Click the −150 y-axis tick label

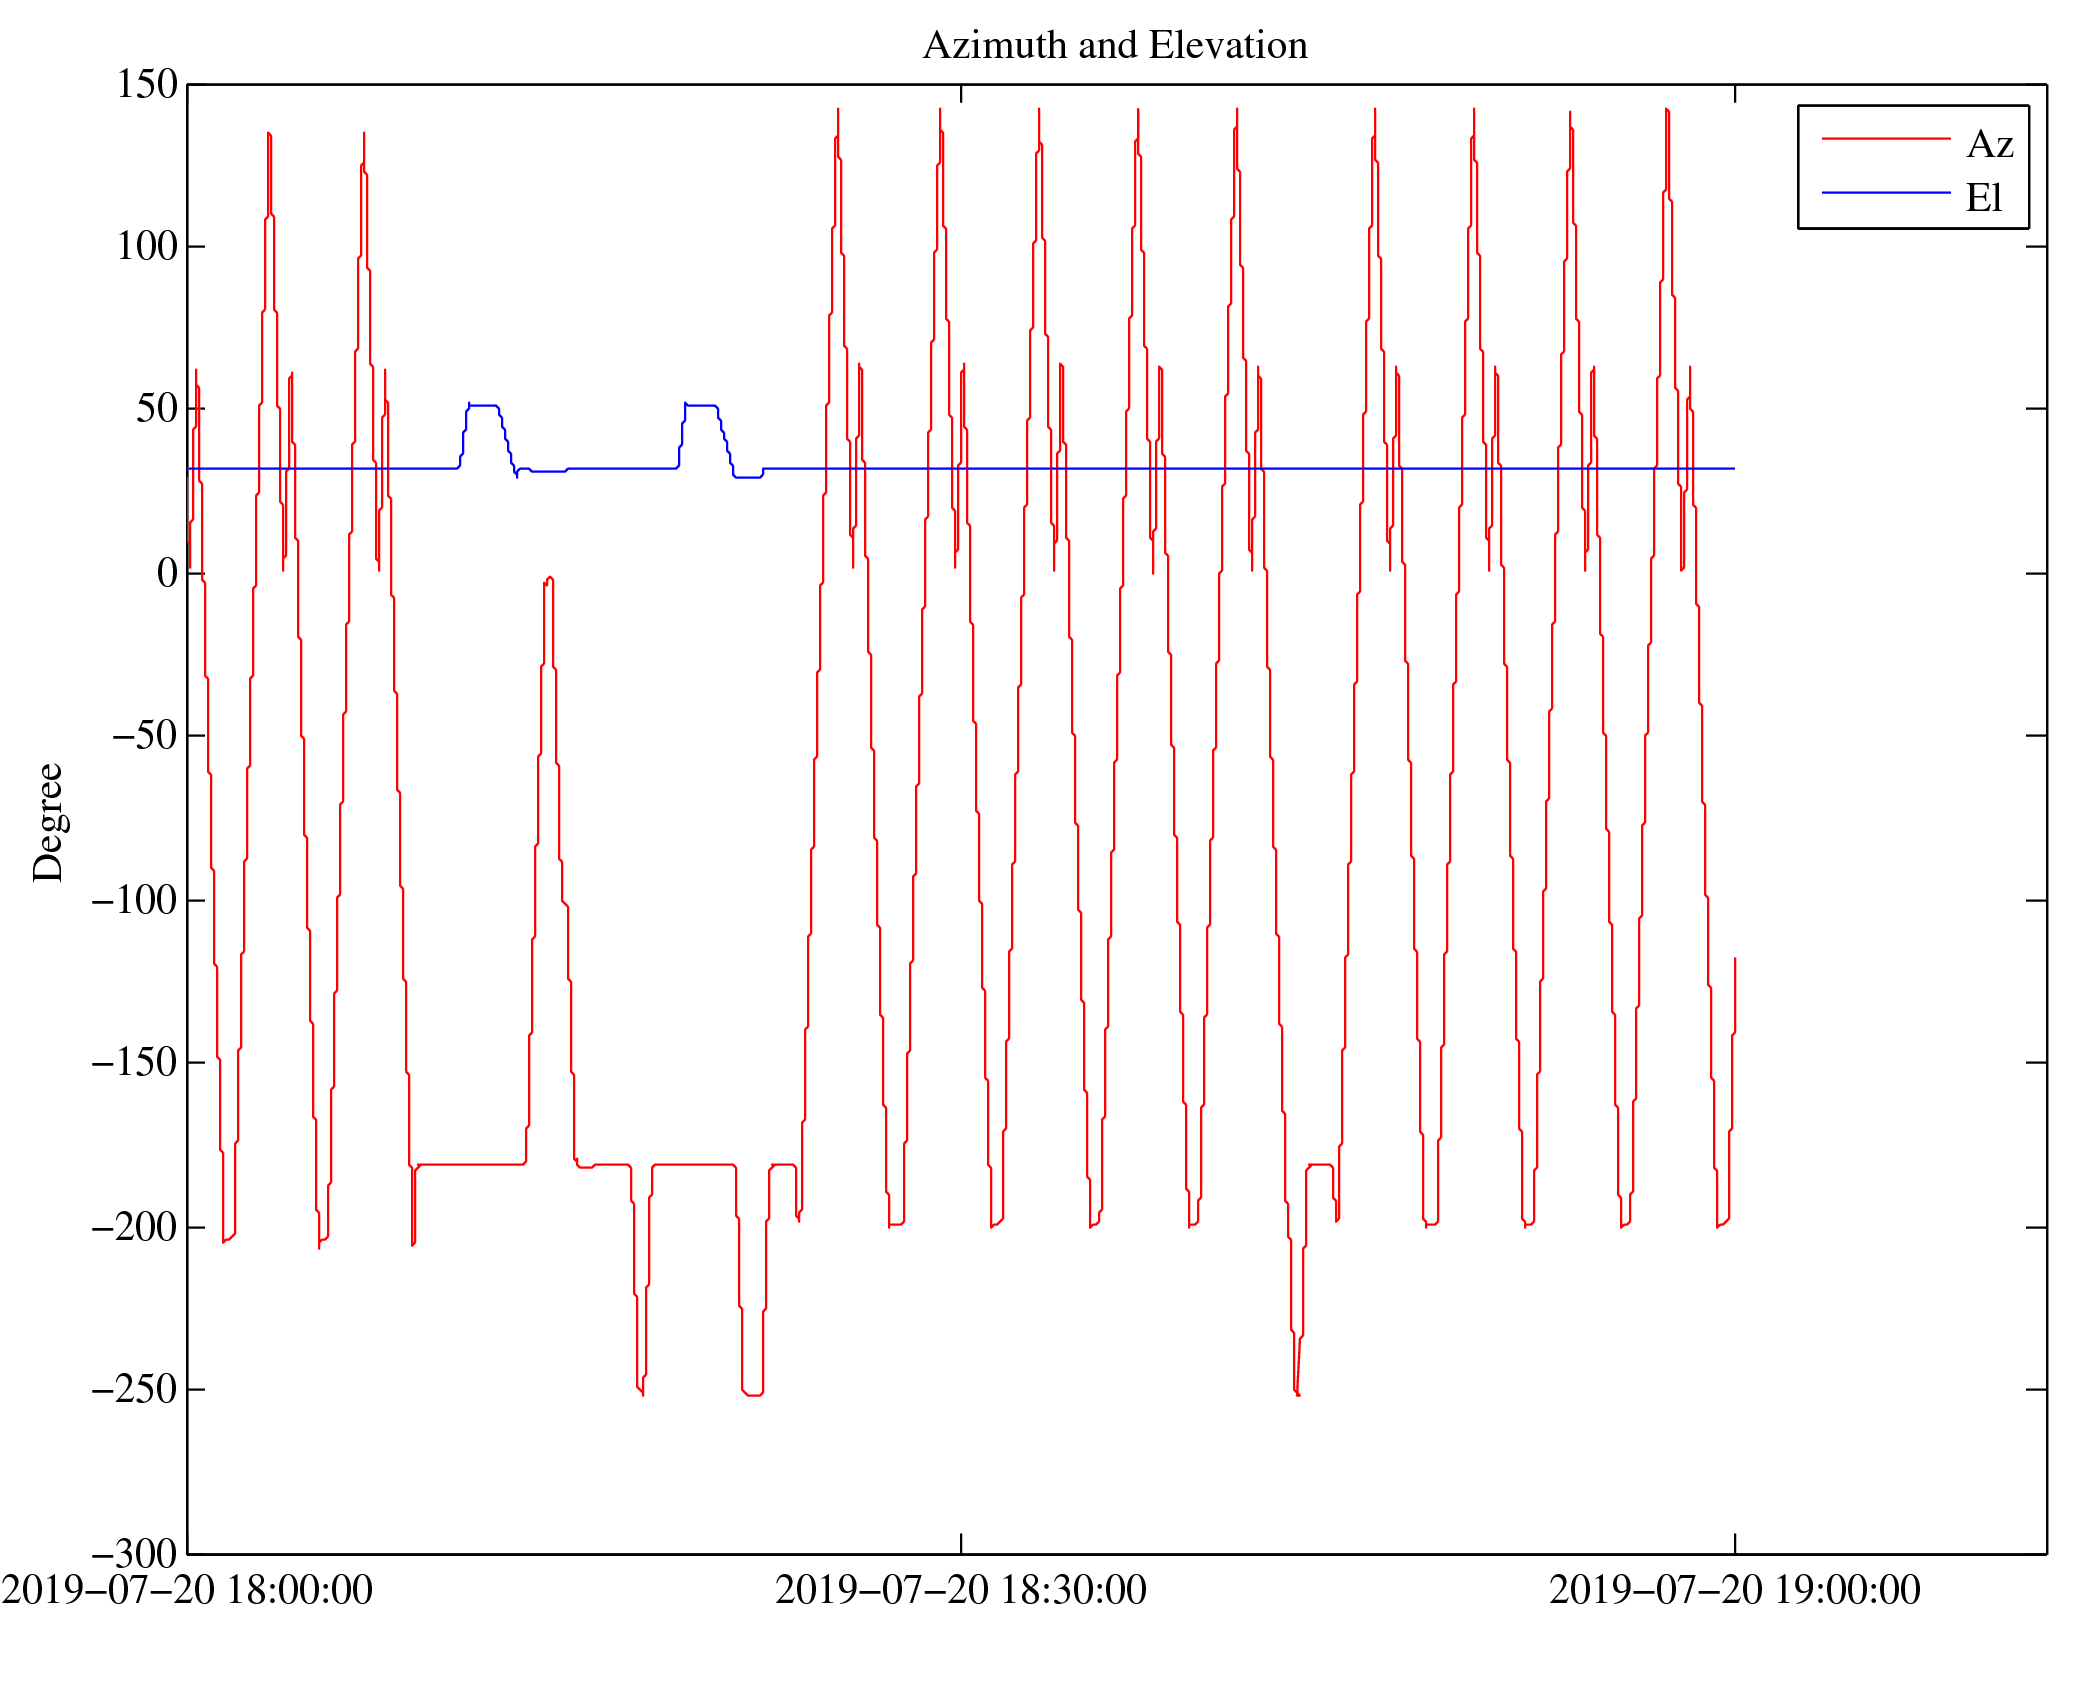[x=134, y=1062]
